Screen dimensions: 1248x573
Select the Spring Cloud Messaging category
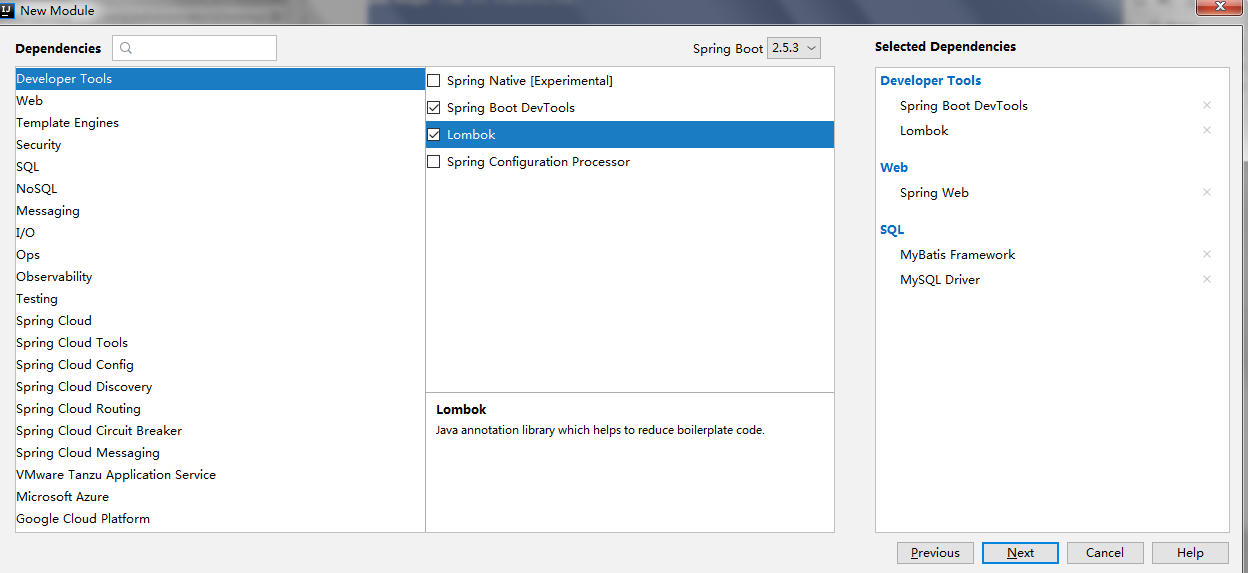pos(220,453)
